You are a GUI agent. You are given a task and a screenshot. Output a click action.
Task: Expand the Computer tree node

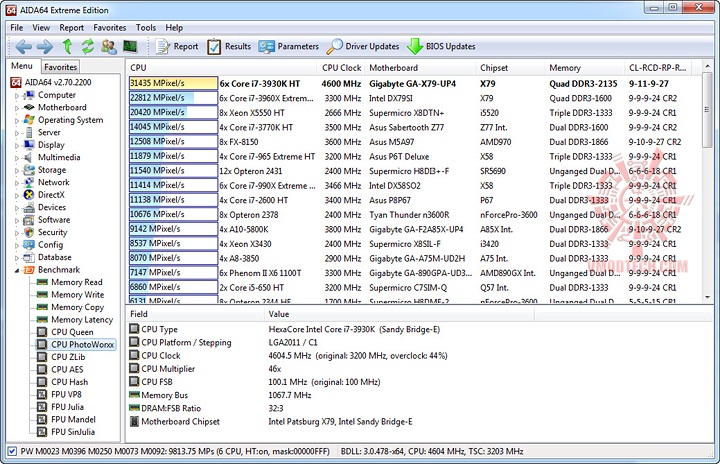(17, 96)
